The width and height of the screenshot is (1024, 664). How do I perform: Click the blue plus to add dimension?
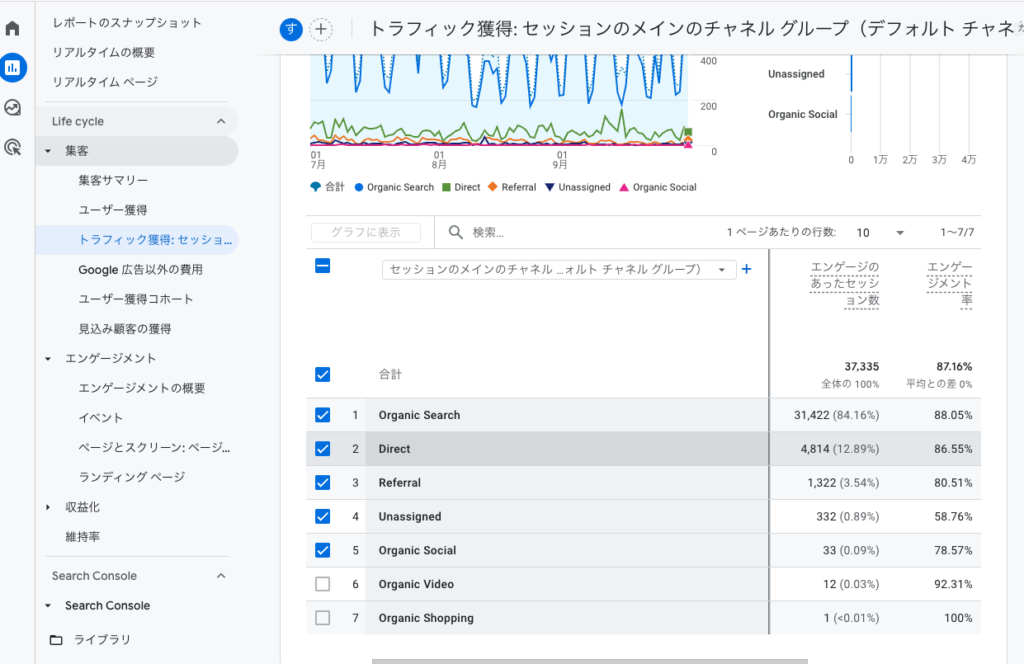tap(746, 269)
